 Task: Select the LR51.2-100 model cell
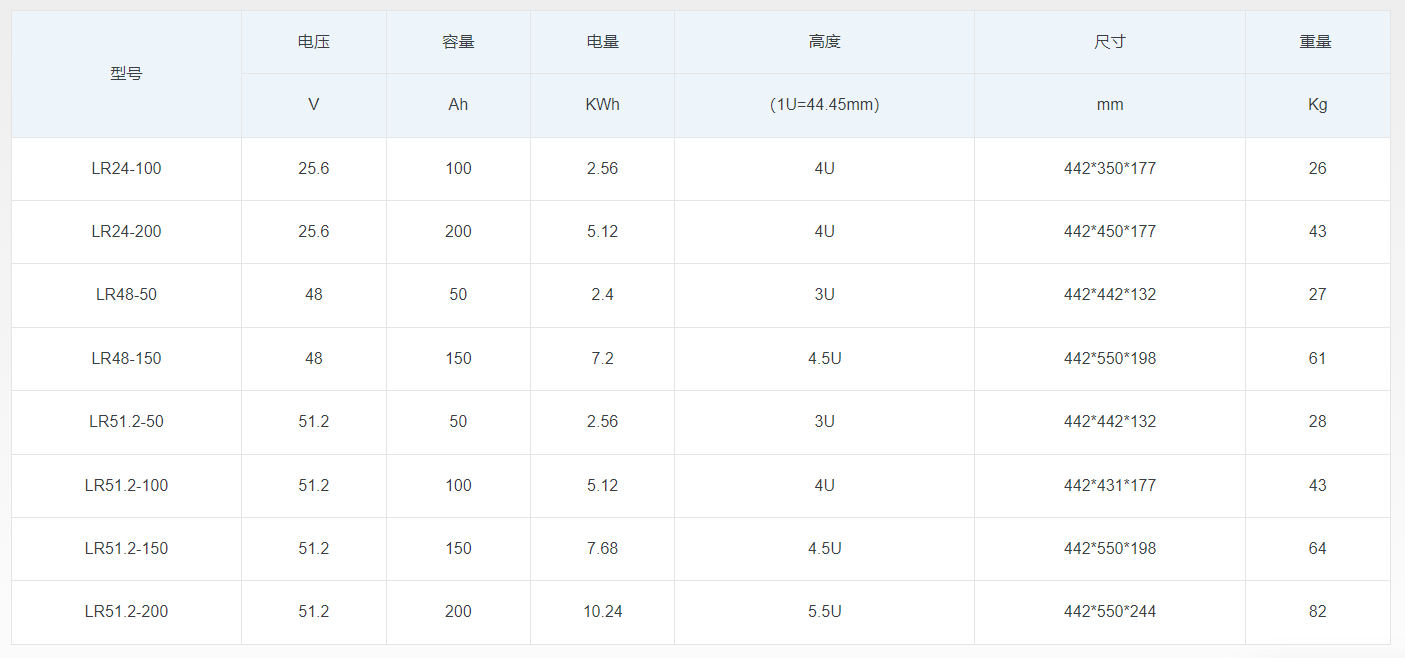point(126,485)
